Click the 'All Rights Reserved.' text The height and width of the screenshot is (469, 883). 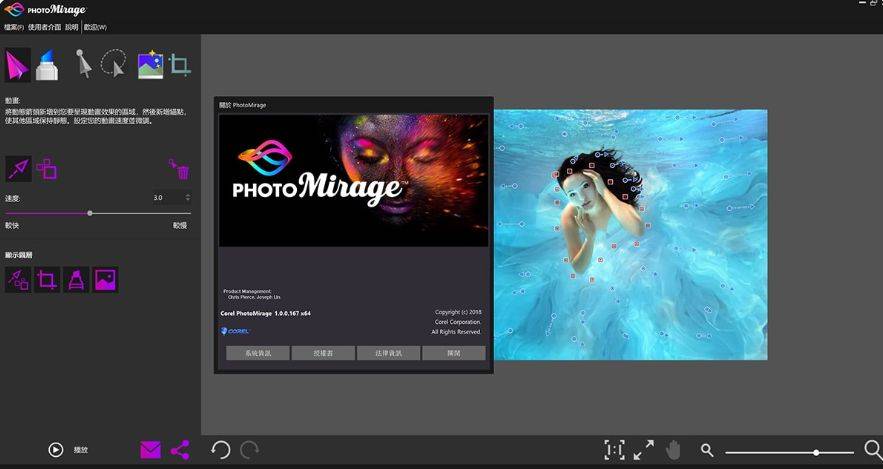[x=456, y=332]
